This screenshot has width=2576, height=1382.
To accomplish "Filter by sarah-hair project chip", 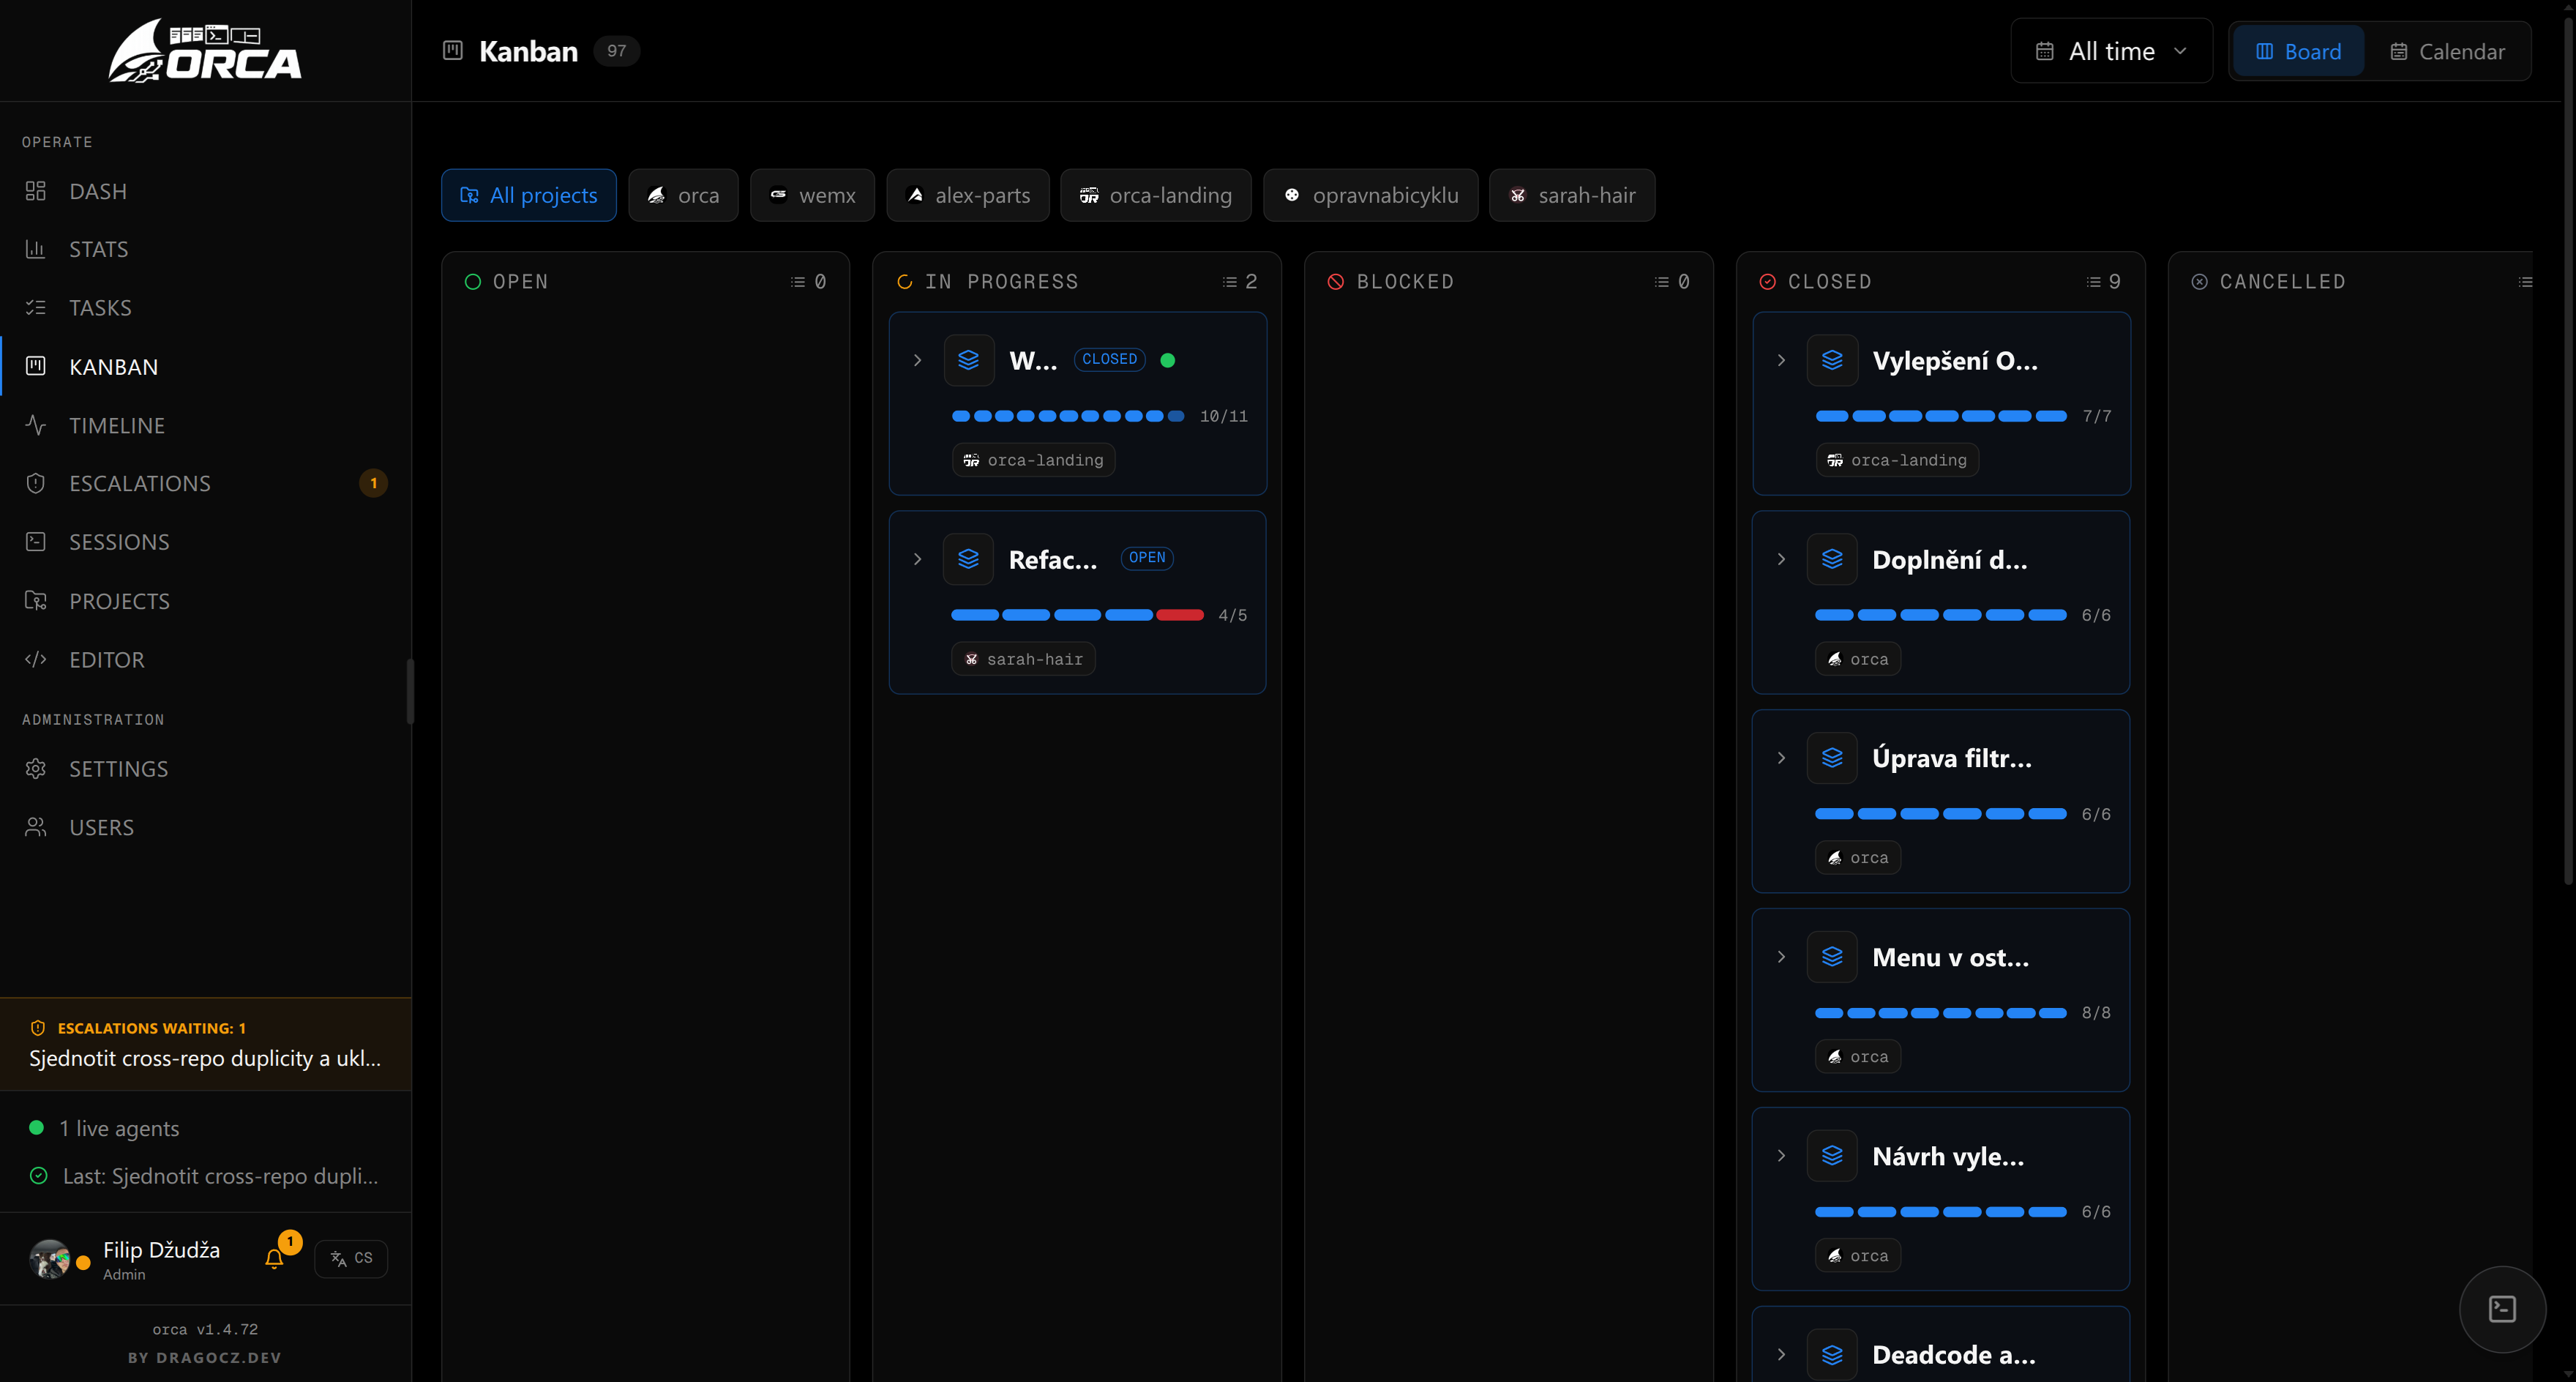I will pyautogui.click(x=1572, y=195).
